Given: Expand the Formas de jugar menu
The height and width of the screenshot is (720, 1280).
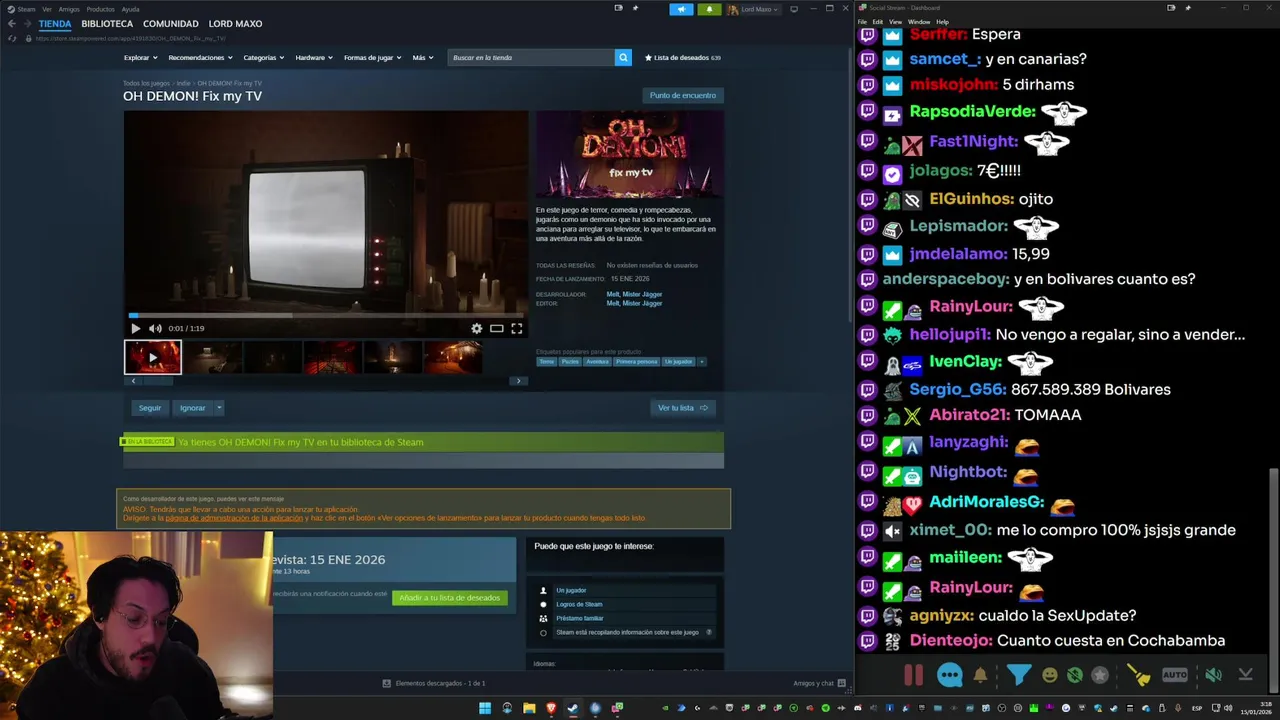Looking at the screenshot, I should [372, 58].
